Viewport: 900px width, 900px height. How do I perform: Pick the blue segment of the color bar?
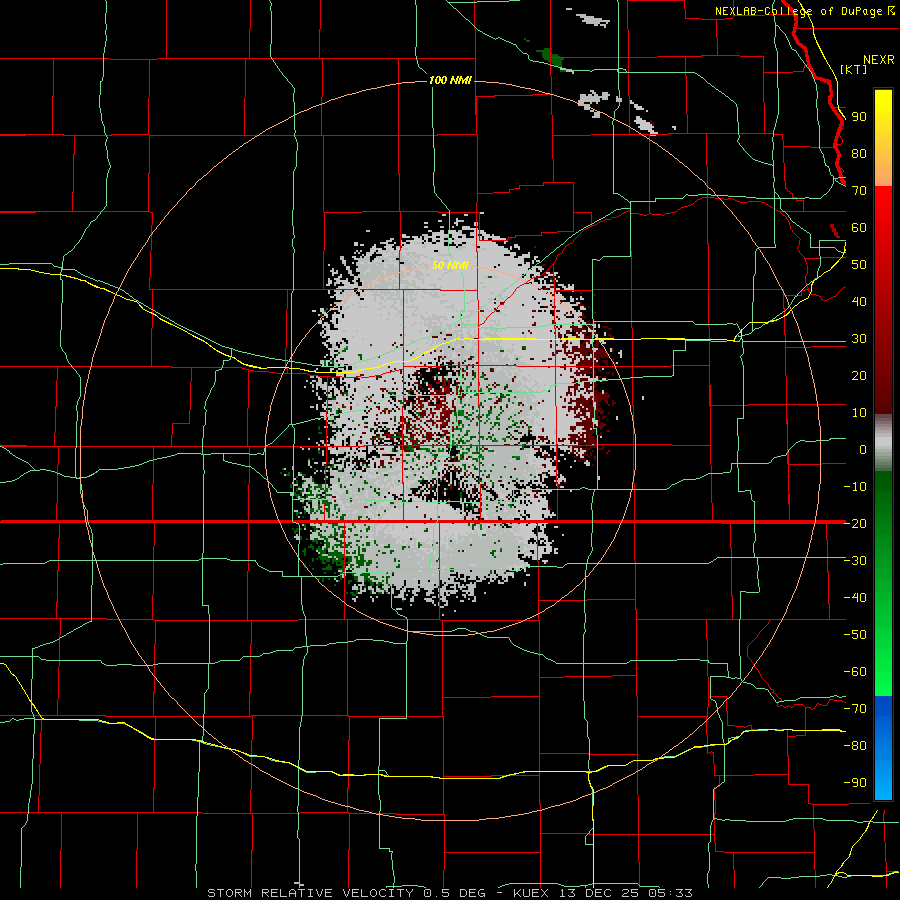click(883, 748)
